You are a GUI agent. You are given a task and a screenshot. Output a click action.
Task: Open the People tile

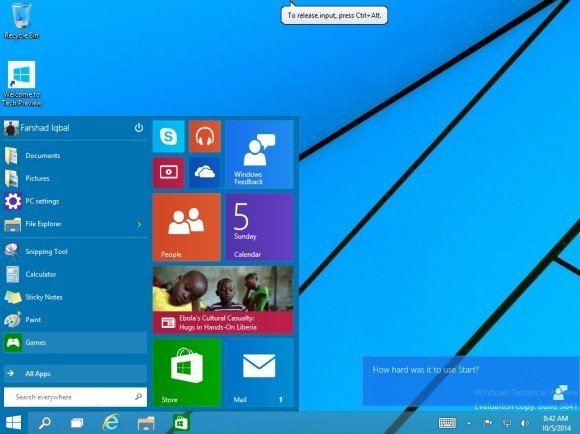tap(187, 227)
